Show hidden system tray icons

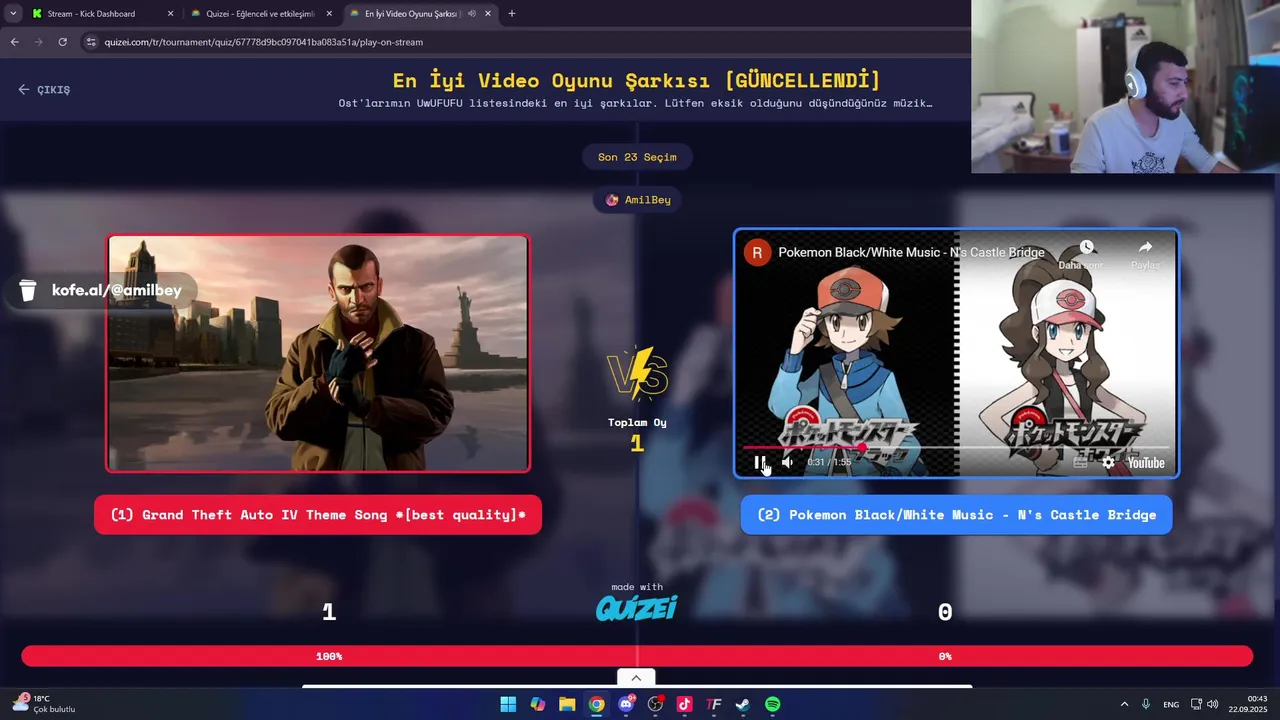[x=1124, y=704]
